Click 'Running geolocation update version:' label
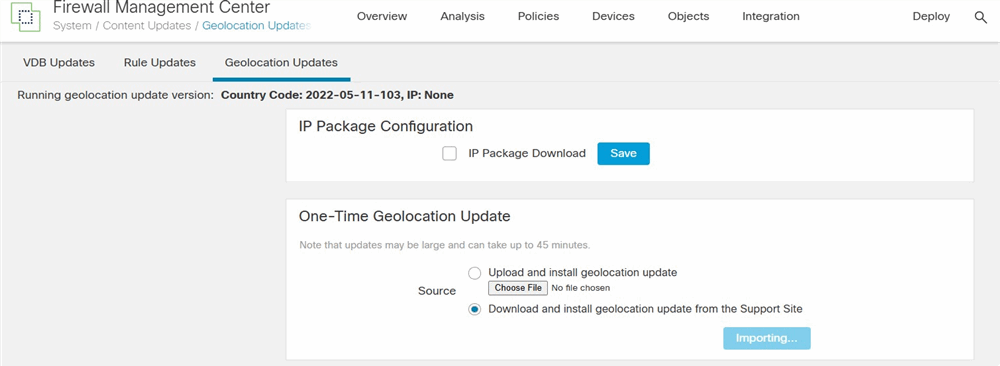 [x=115, y=96]
